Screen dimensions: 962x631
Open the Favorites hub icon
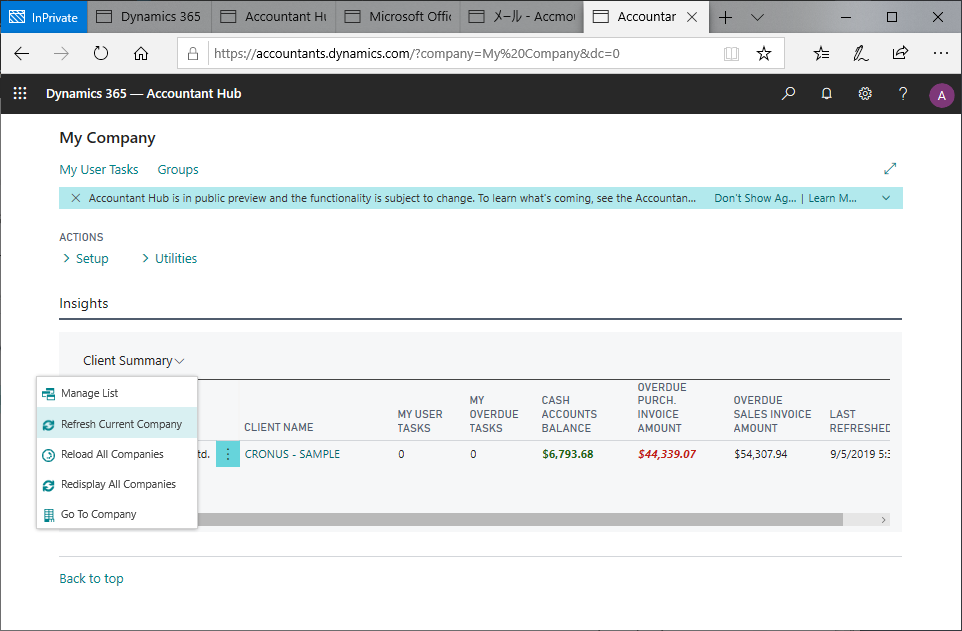tap(822, 53)
